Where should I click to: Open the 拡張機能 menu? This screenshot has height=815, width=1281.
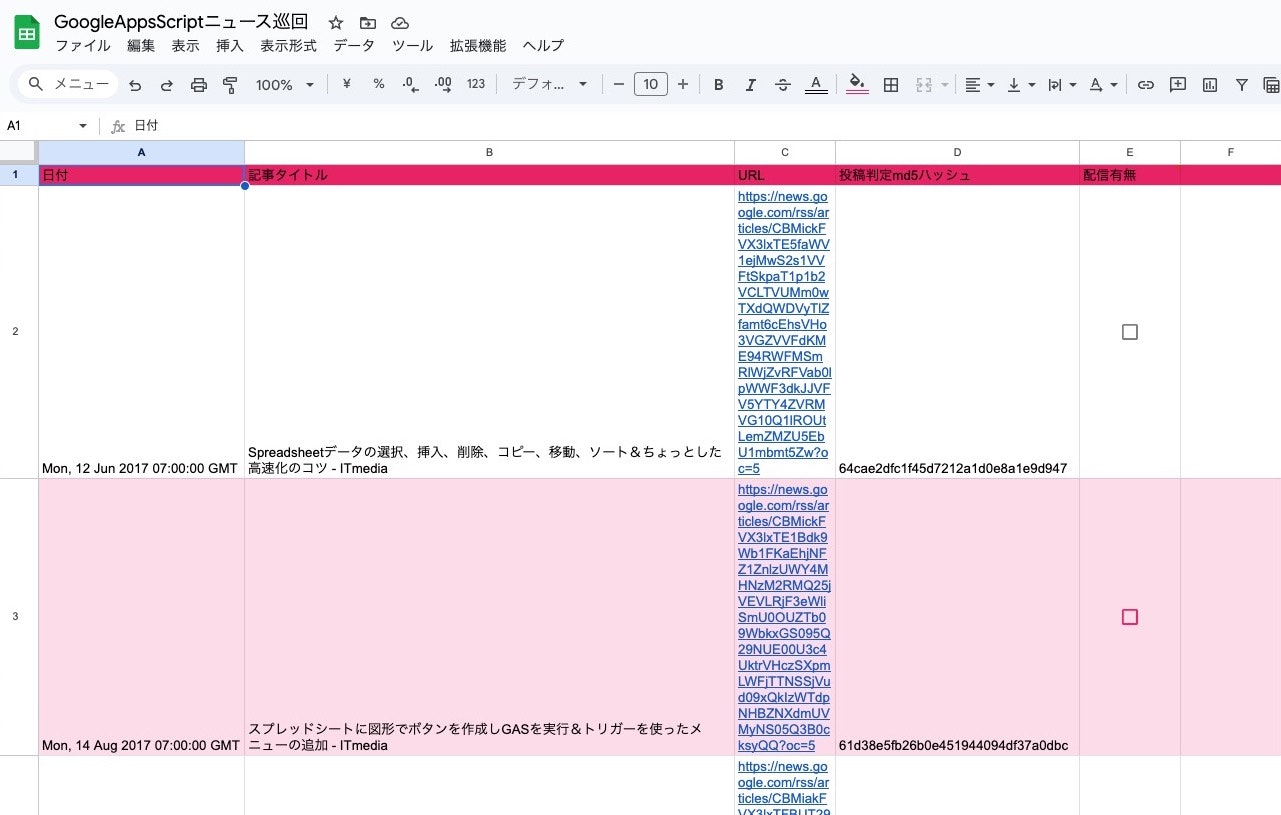[x=477, y=45]
